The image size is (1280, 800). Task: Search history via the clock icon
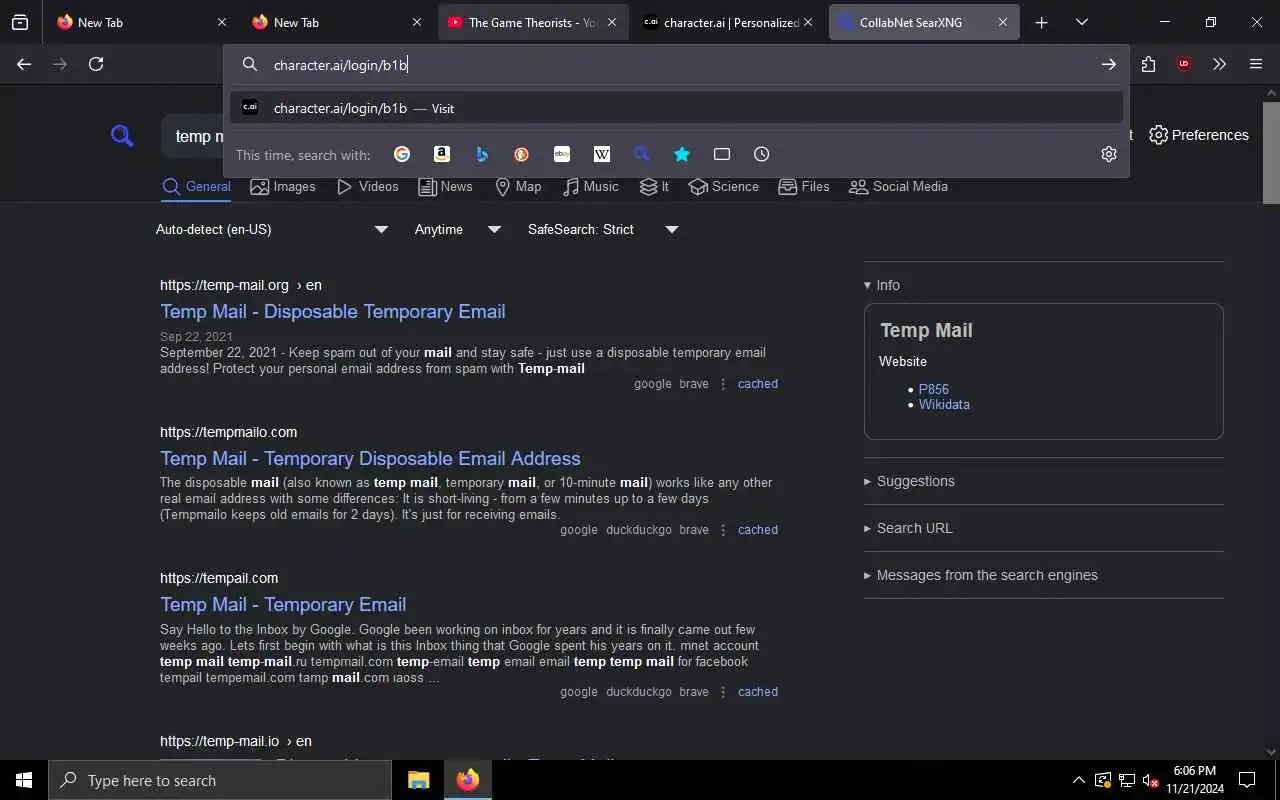click(762, 154)
